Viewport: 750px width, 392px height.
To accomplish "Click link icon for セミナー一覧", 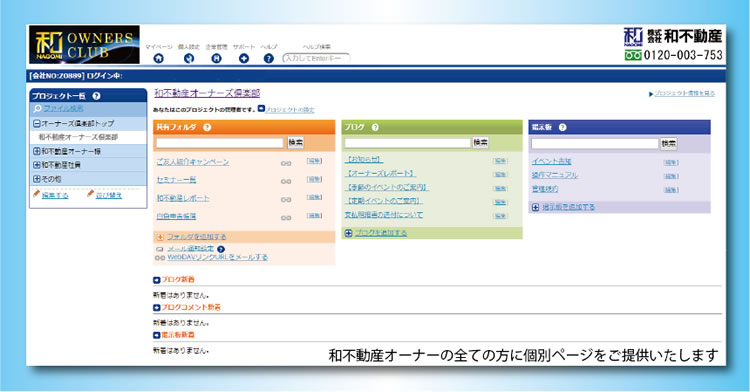I will [286, 182].
